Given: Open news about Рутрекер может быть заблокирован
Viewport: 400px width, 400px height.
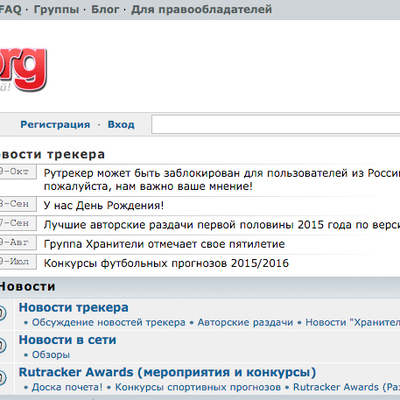Looking at the screenshot, I should point(222,180).
